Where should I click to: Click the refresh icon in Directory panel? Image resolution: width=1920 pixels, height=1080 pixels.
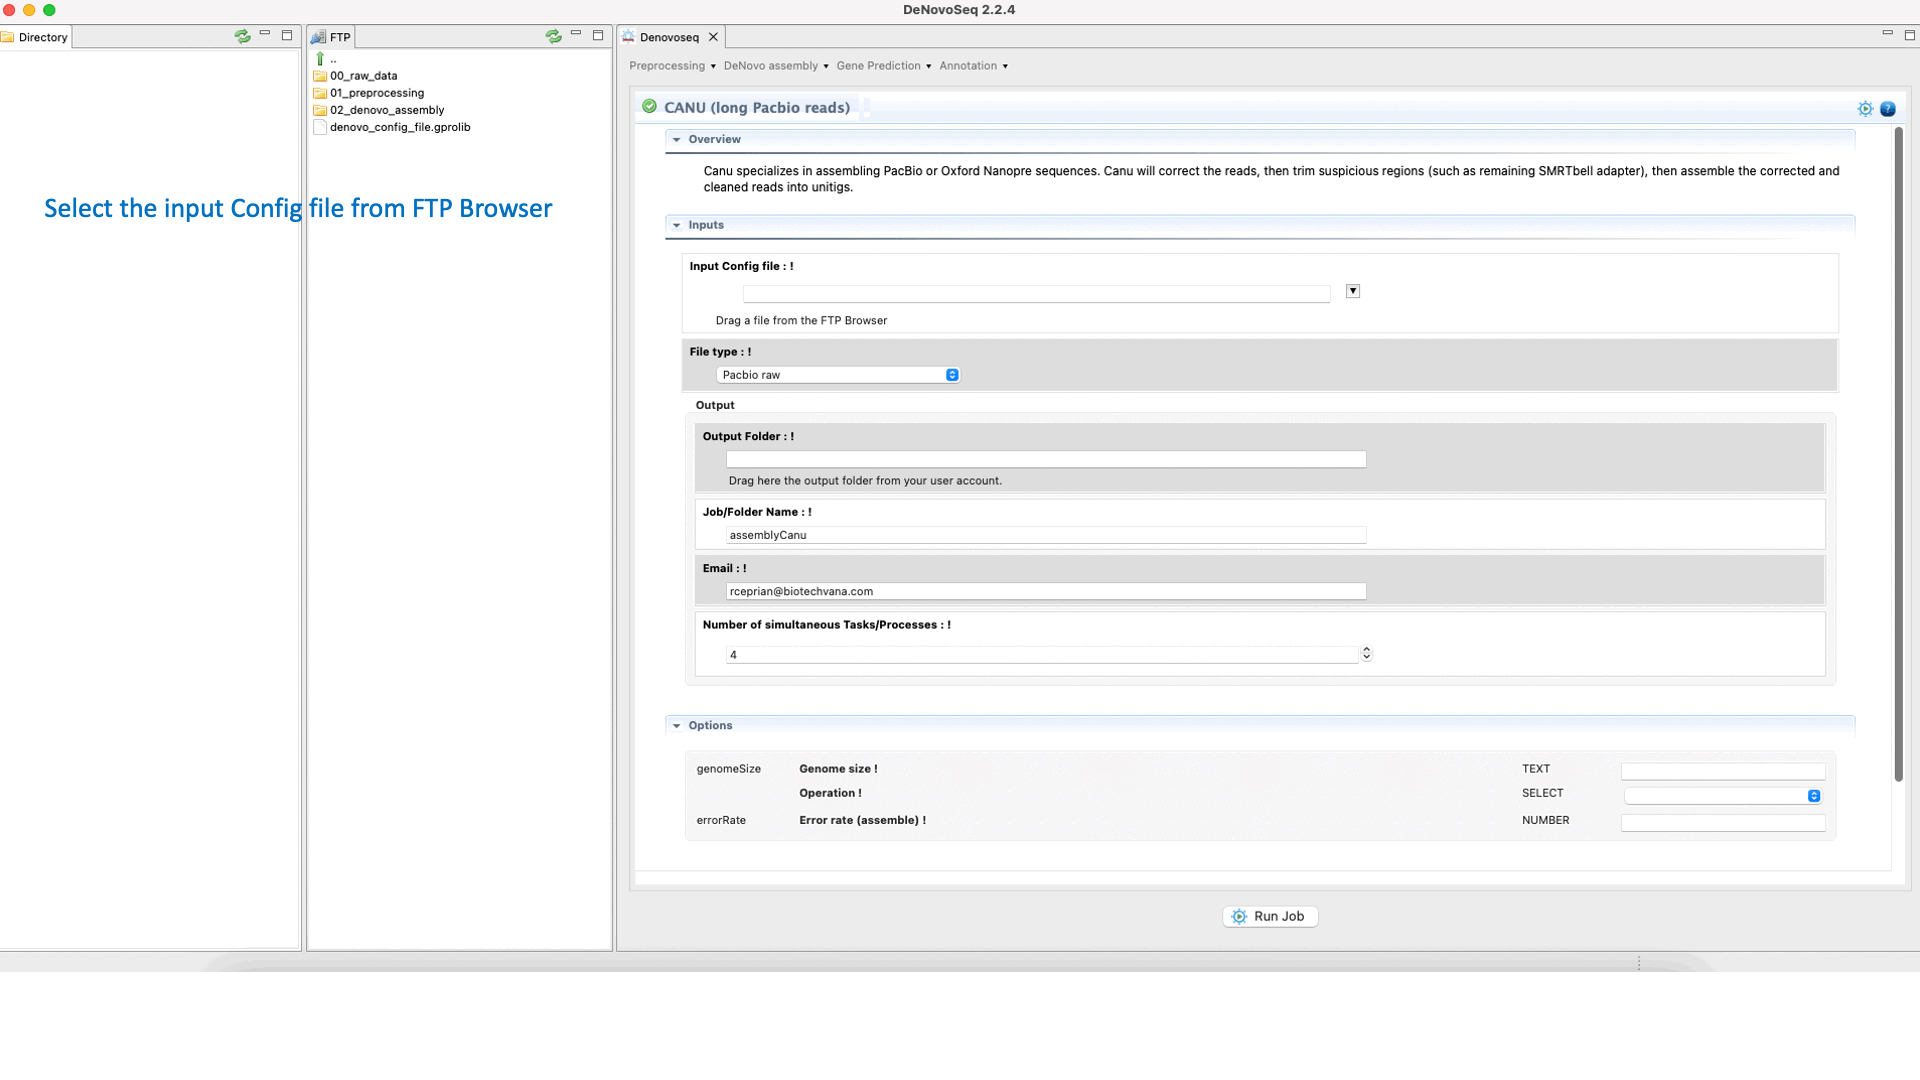242,36
